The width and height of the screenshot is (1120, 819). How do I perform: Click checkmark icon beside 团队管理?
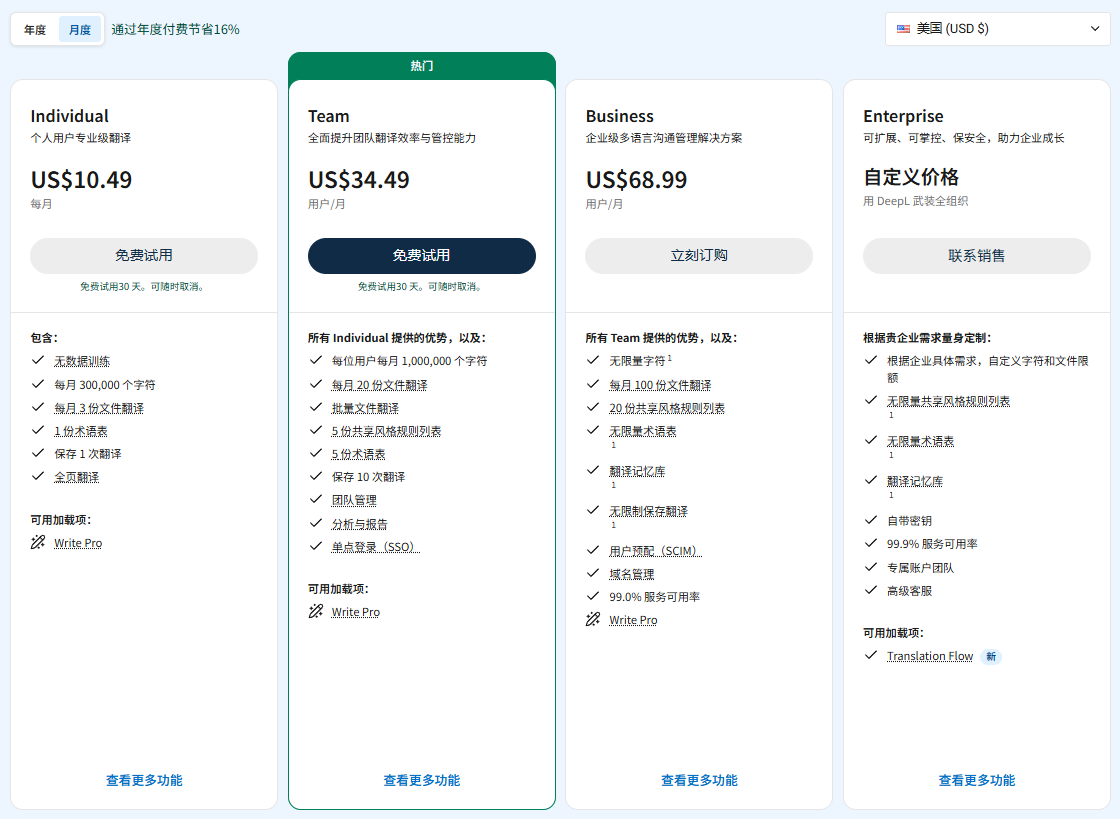coord(316,500)
